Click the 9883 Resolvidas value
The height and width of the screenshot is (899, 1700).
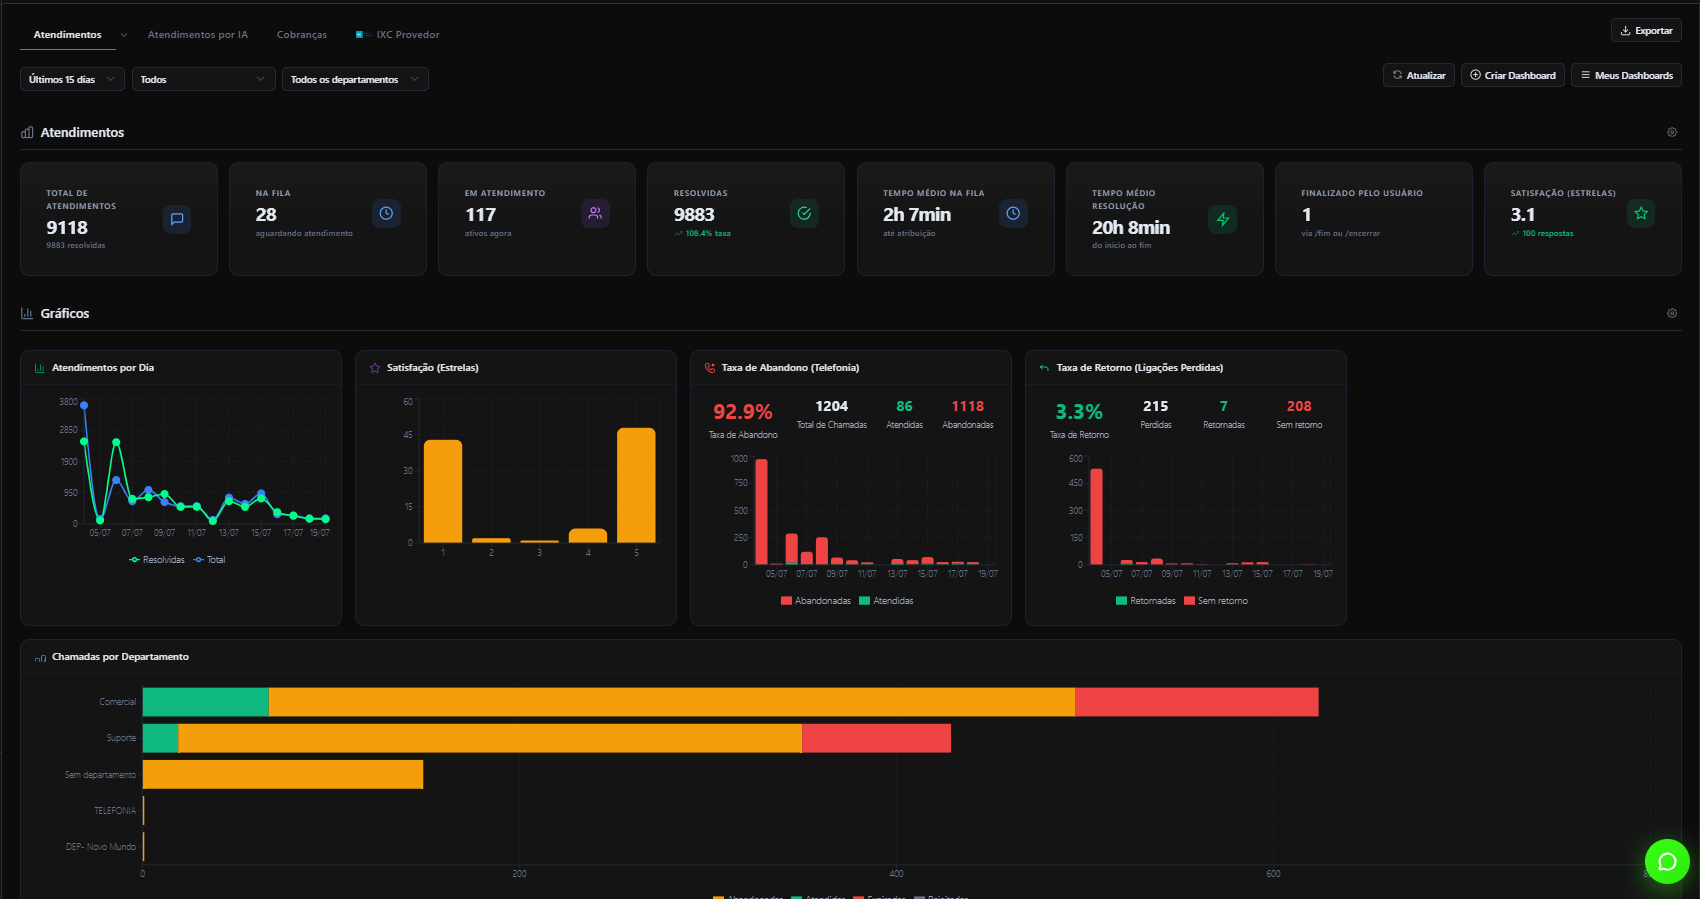694,215
